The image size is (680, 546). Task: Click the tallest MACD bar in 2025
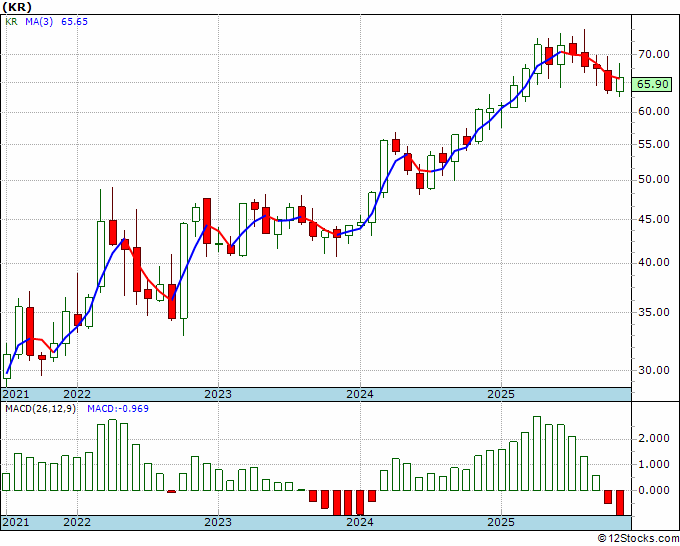537,454
